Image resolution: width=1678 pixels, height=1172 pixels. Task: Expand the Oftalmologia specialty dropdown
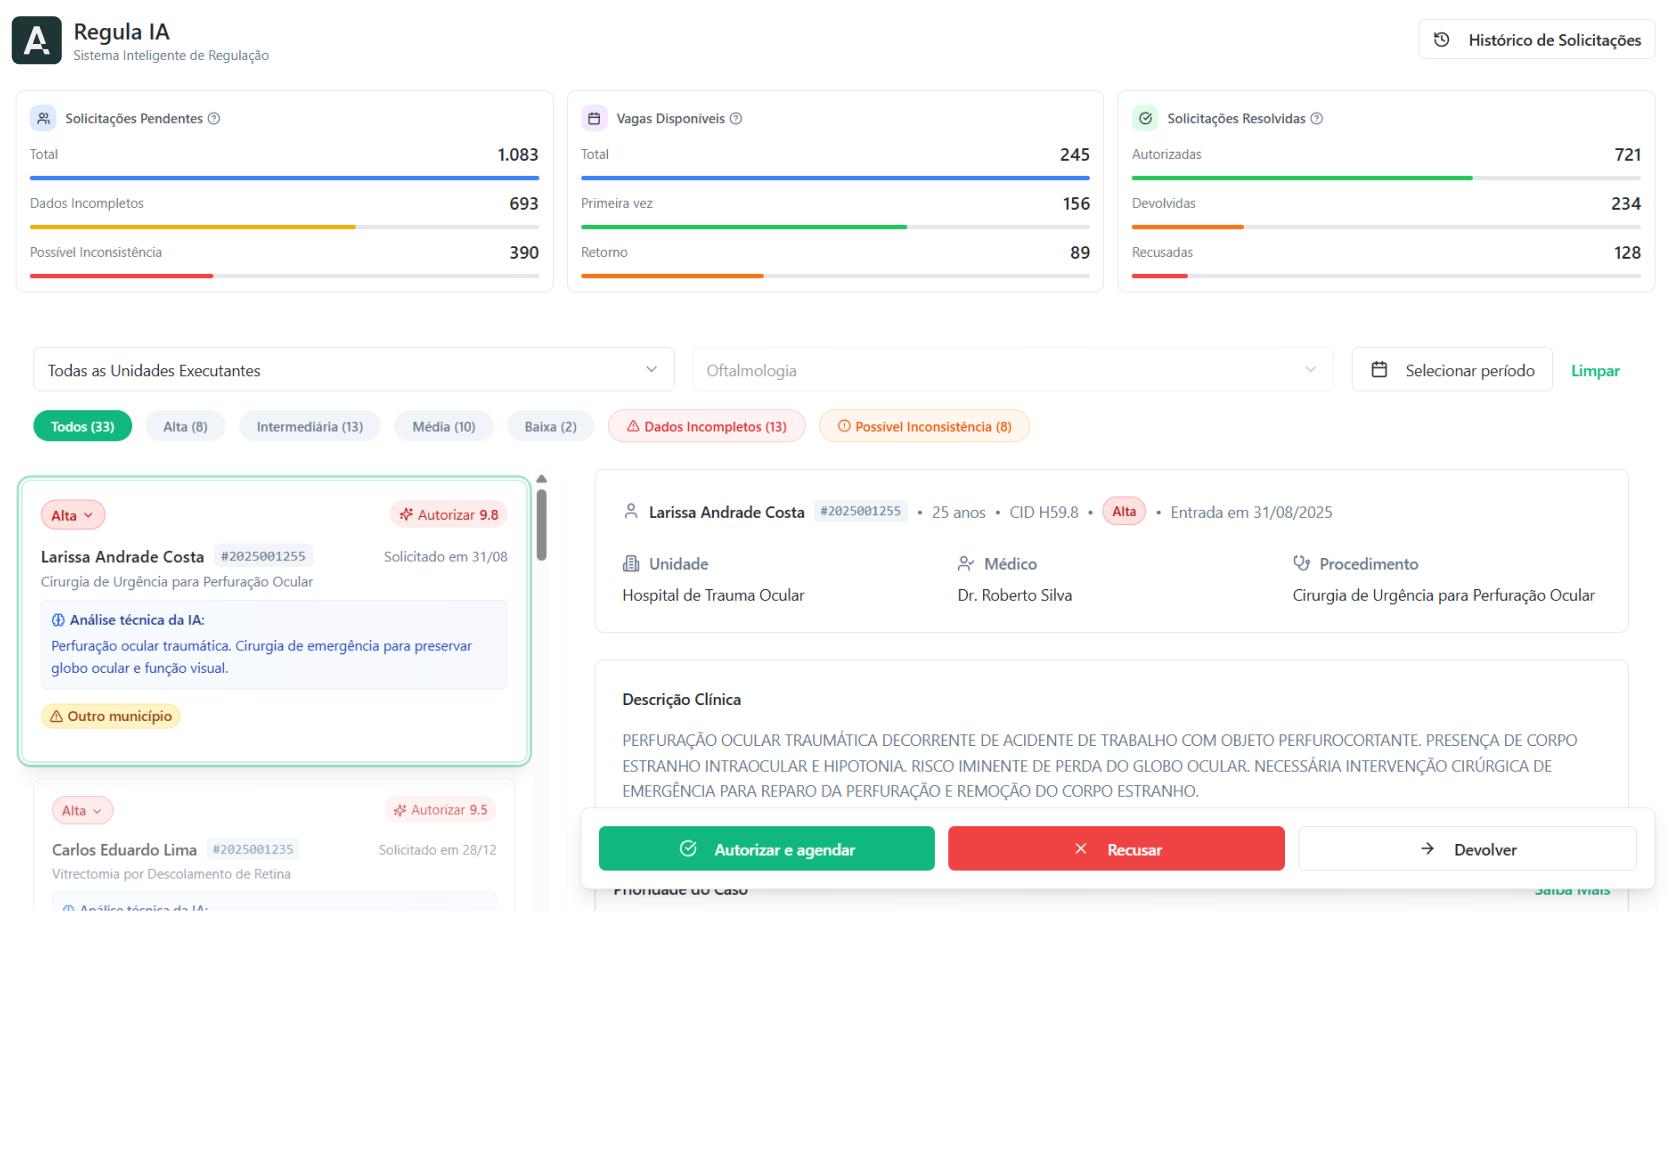click(1012, 370)
